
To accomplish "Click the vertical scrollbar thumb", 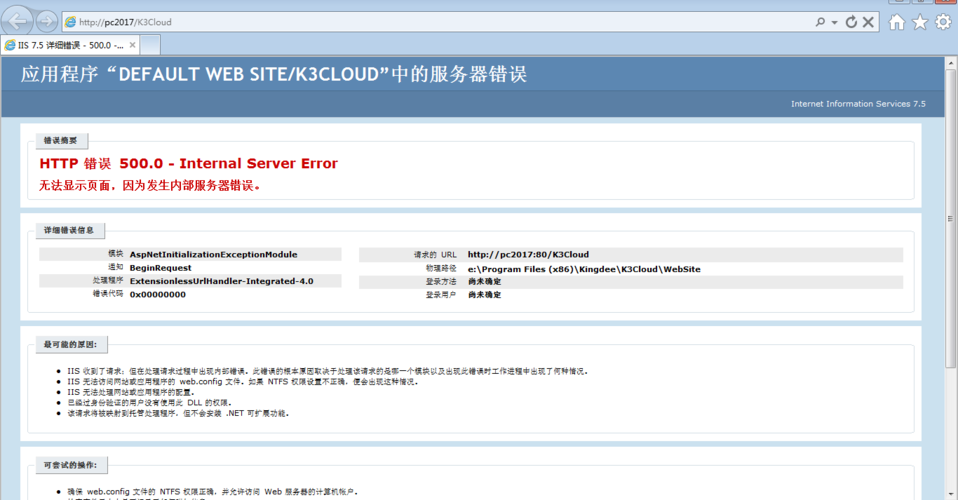I will coord(951,218).
